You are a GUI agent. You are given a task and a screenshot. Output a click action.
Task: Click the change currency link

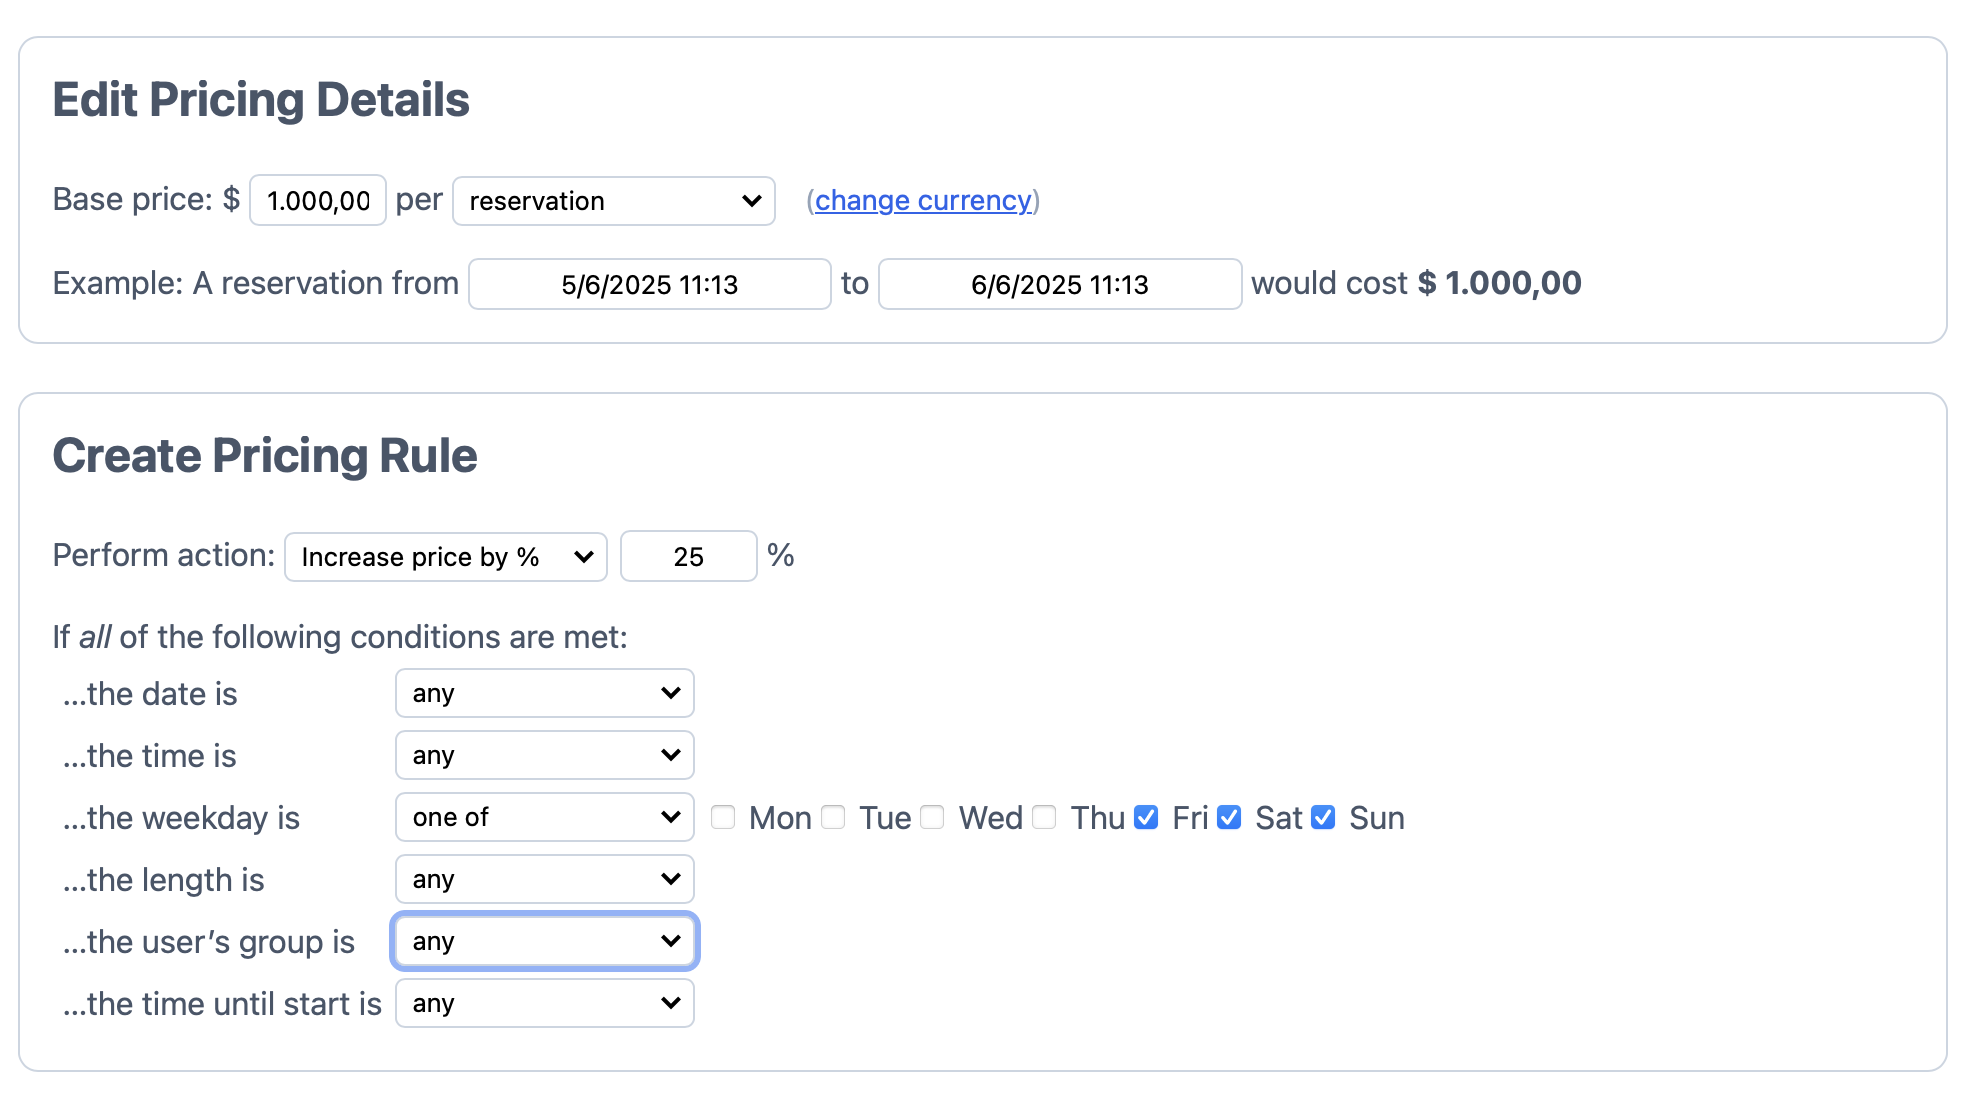[x=922, y=201]
